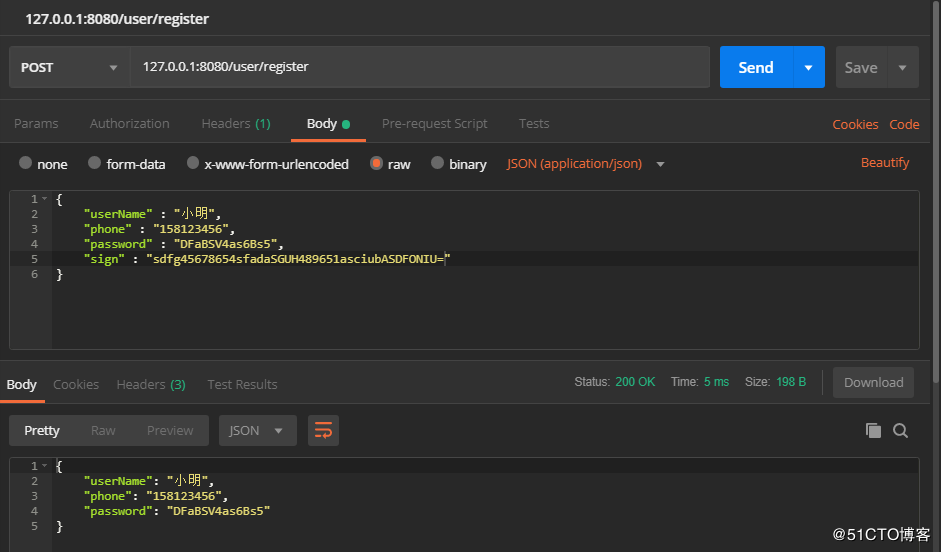Click the Beautify link
The height and width of the screenshot is (552, 941).
[x=885, y=162]
